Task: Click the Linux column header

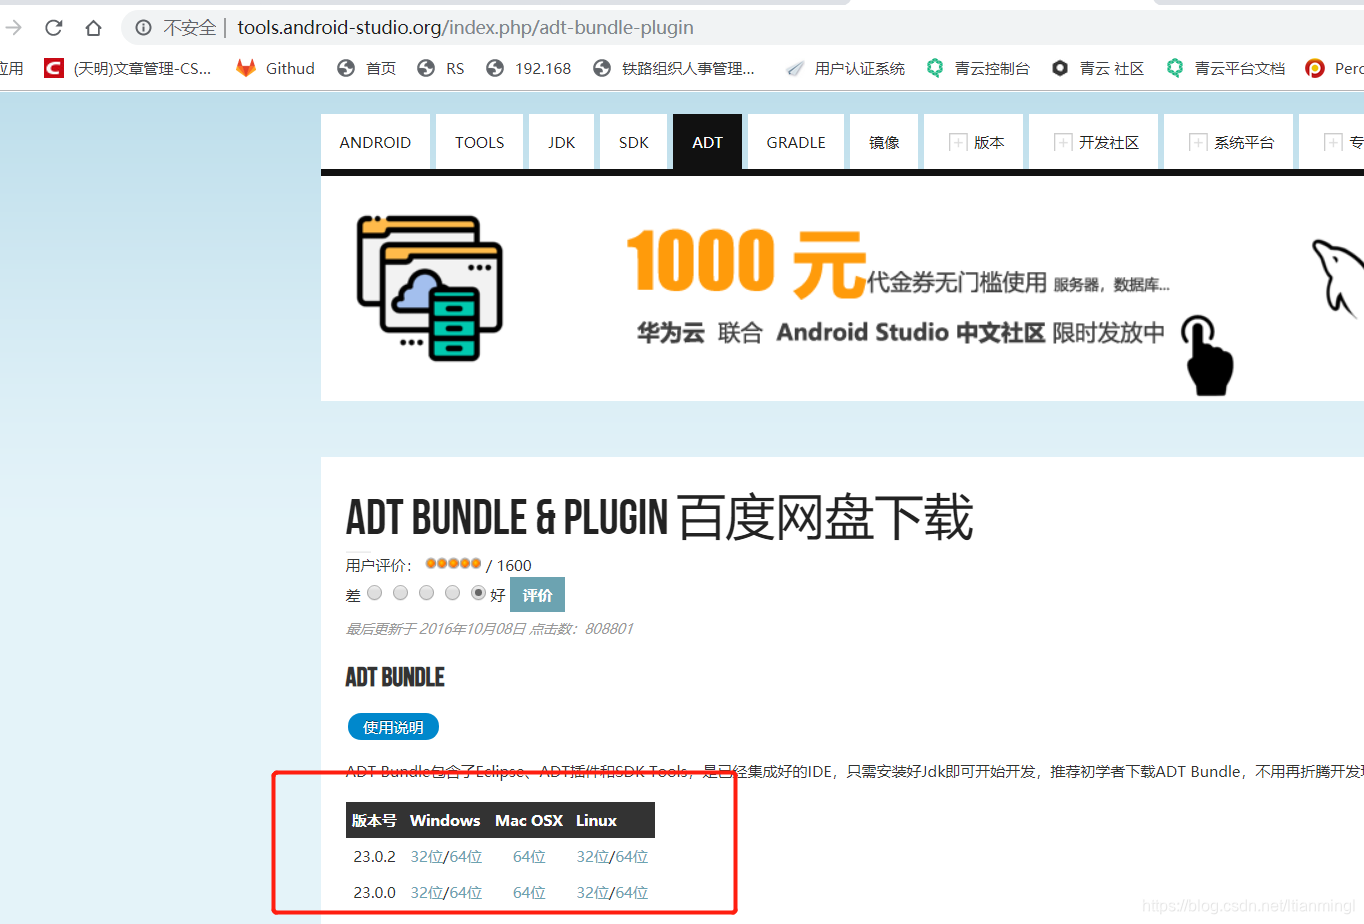Action: (596, 821)
